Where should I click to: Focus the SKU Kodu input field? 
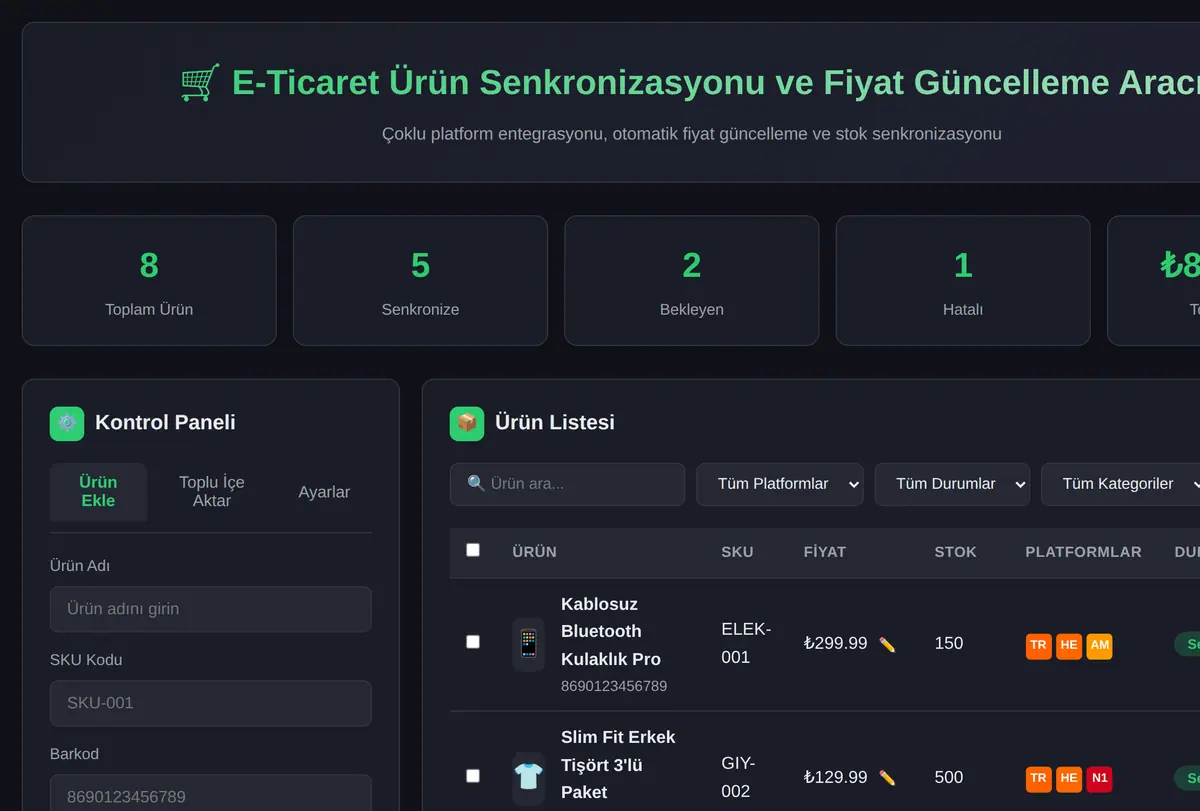coord(211,703)
